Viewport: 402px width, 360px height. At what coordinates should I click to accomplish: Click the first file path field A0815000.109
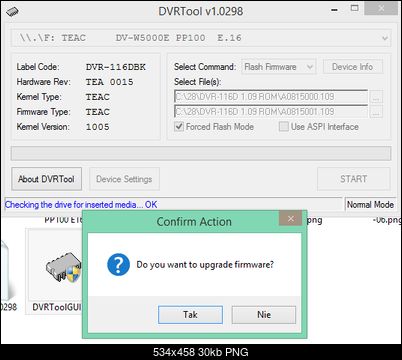click(271, 97)
